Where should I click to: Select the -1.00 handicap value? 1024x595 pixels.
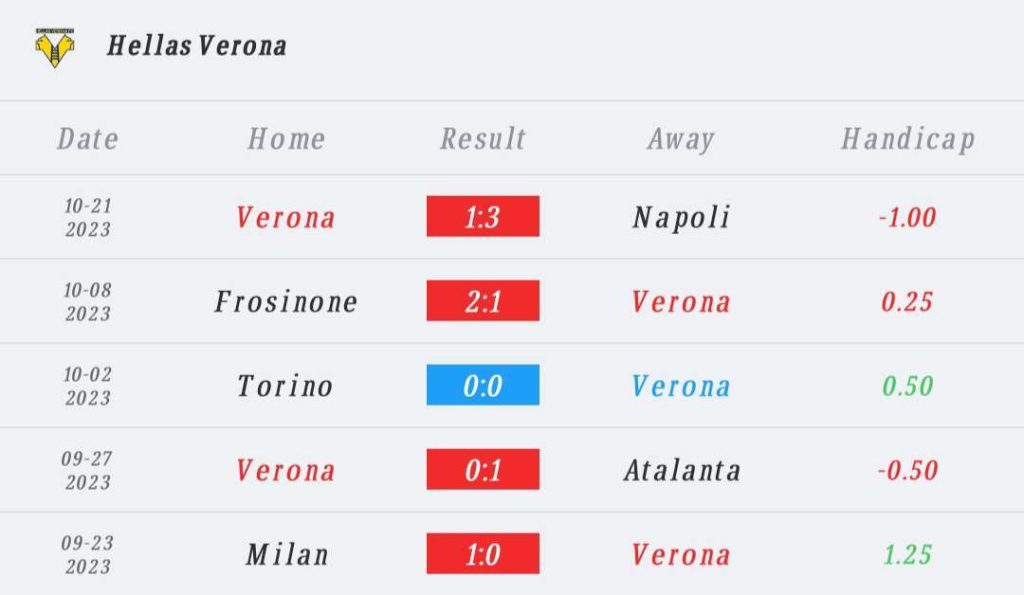coord(908,217)
